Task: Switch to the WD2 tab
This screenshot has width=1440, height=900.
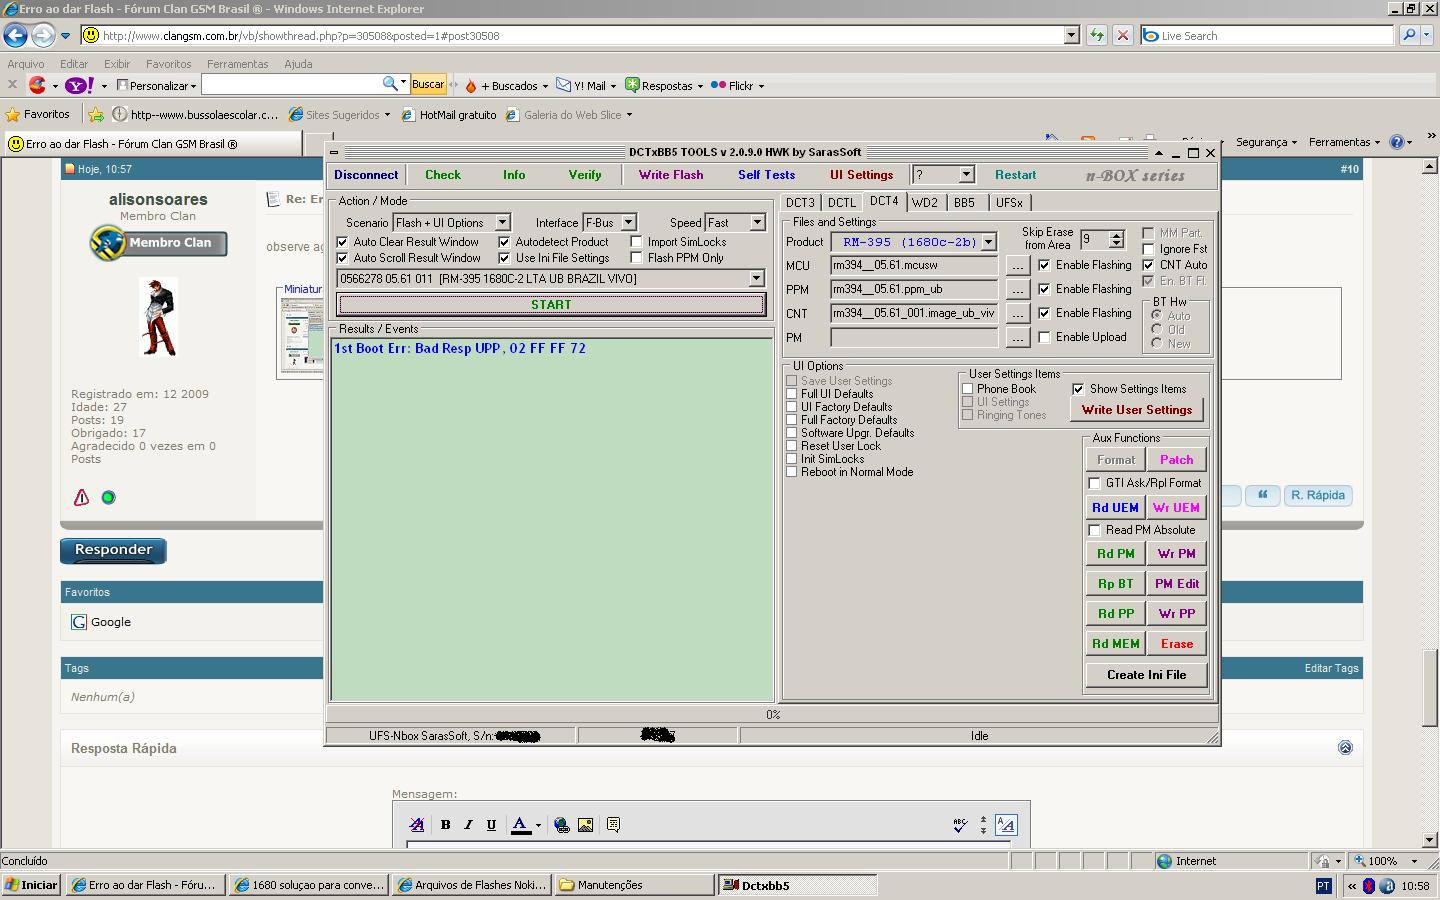Action: tap(925, 203)
